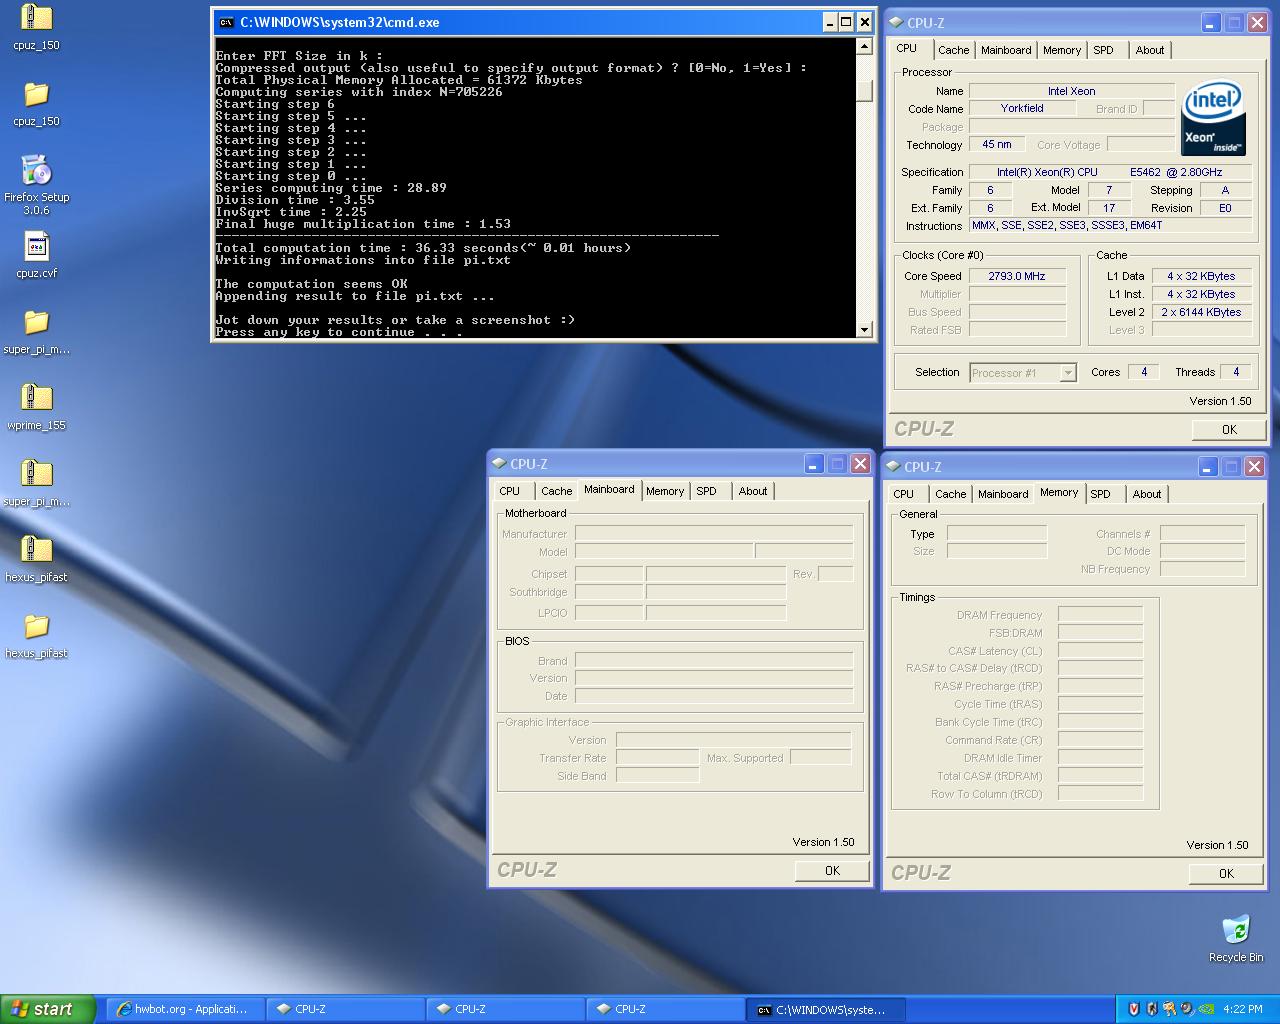Click the title bar icon of the CPU-Z Mainboard window
Screen dimensions: 1280x1024
coord(499,464)
